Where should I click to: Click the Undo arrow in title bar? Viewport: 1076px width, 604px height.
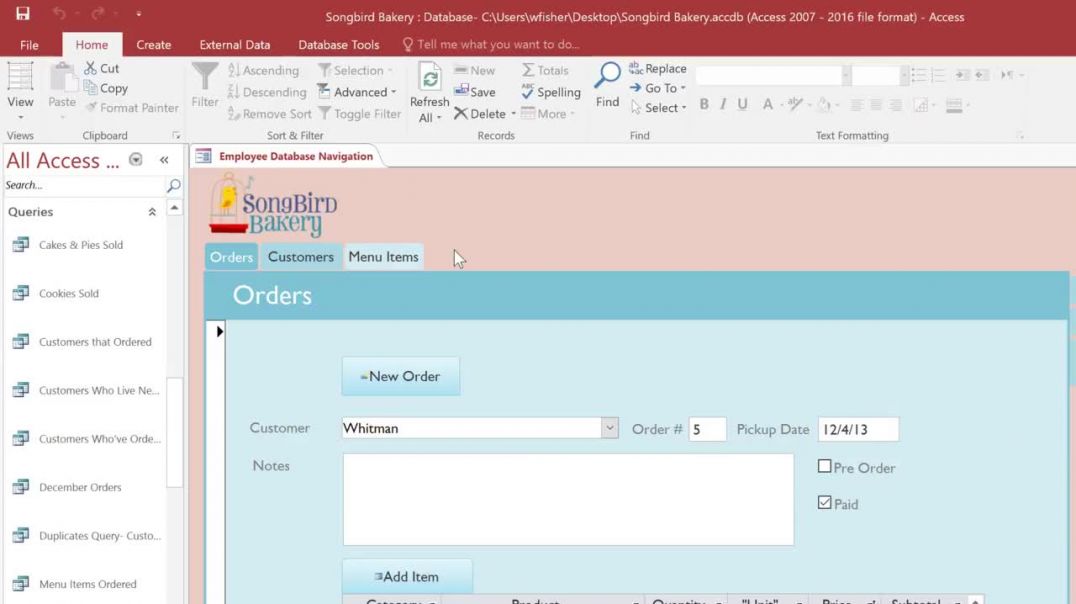(x=59, y=13)
